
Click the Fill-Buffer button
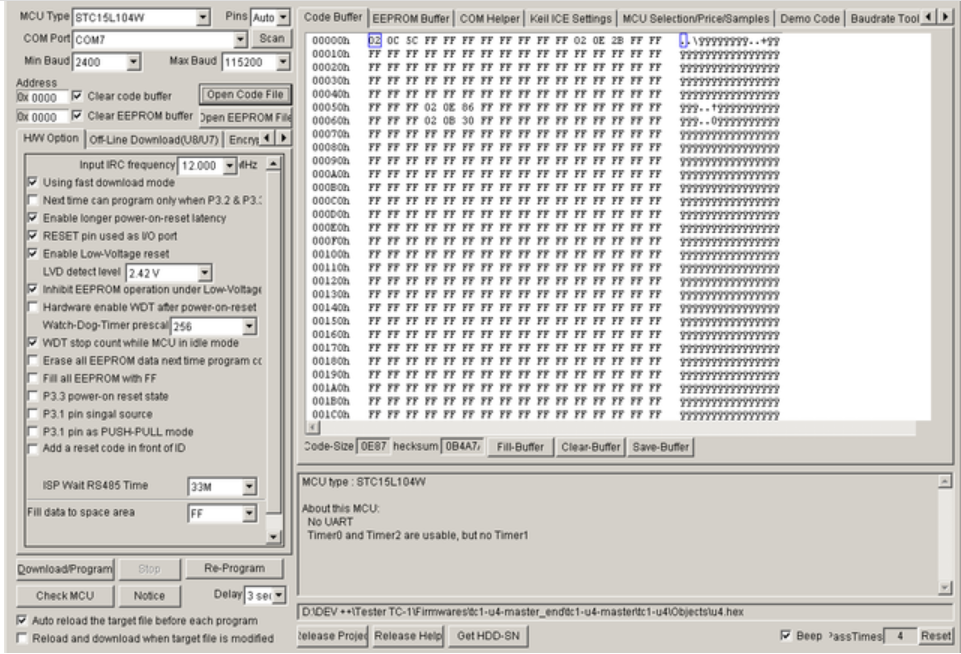click(x=520, y=447)
